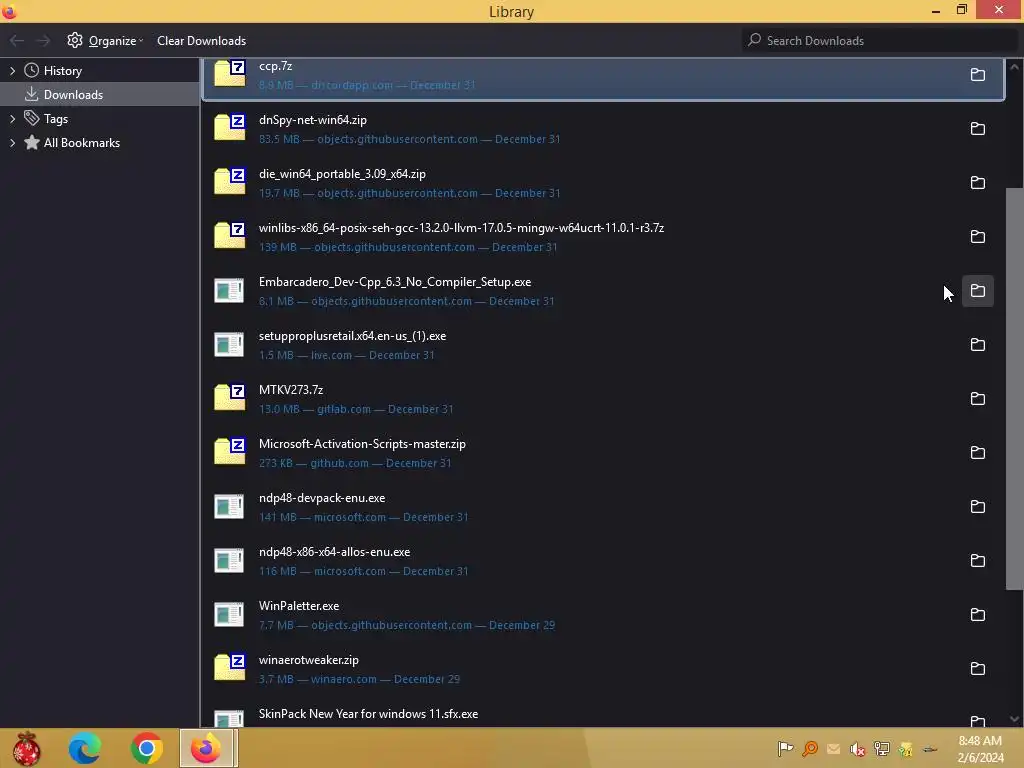Click the muted volume tray icon

pyautogui.click(x=857, y=749)
